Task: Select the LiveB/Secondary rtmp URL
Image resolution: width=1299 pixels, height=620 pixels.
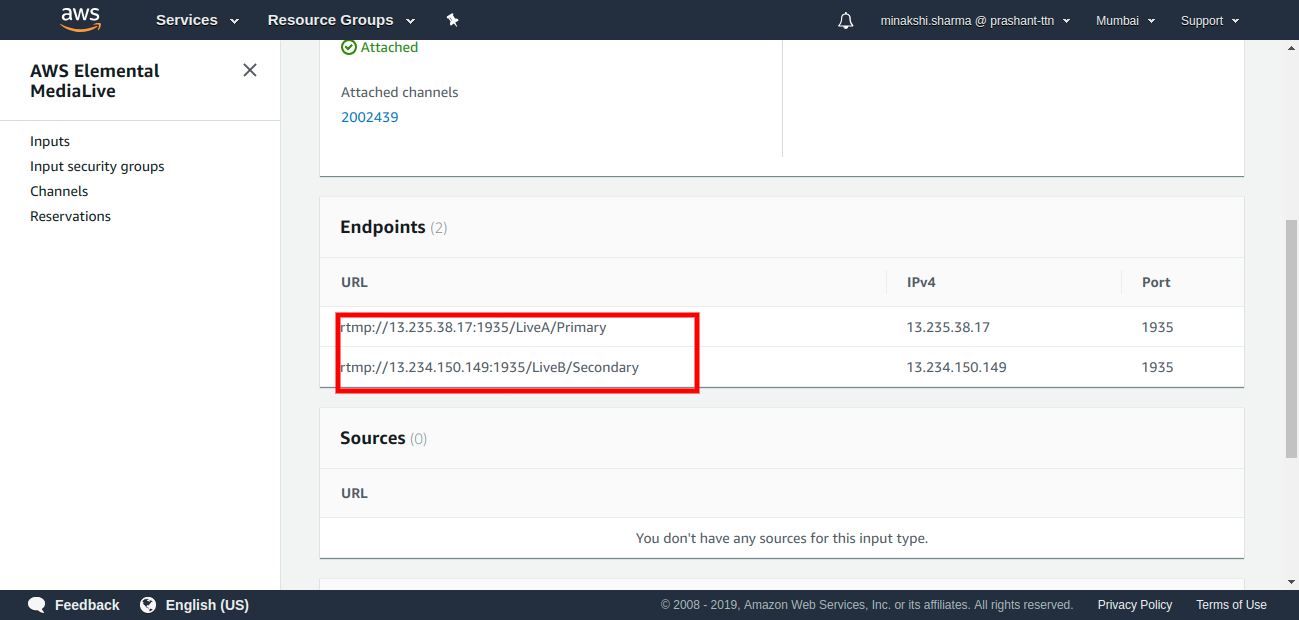Action: (490, 367)
